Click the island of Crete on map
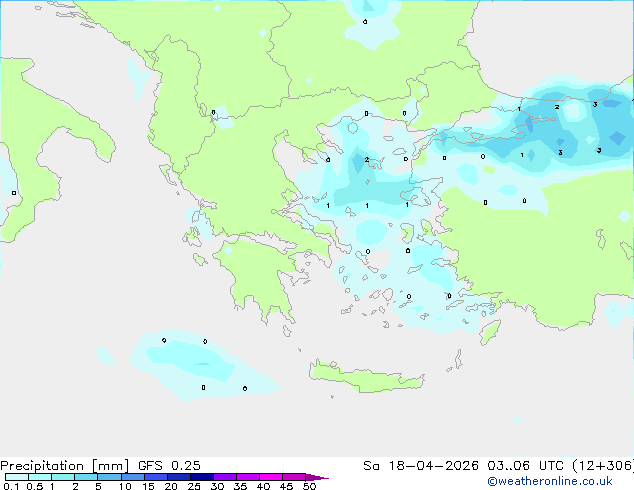The height and width of the screenshot is (490, 634). click(367, 377)
